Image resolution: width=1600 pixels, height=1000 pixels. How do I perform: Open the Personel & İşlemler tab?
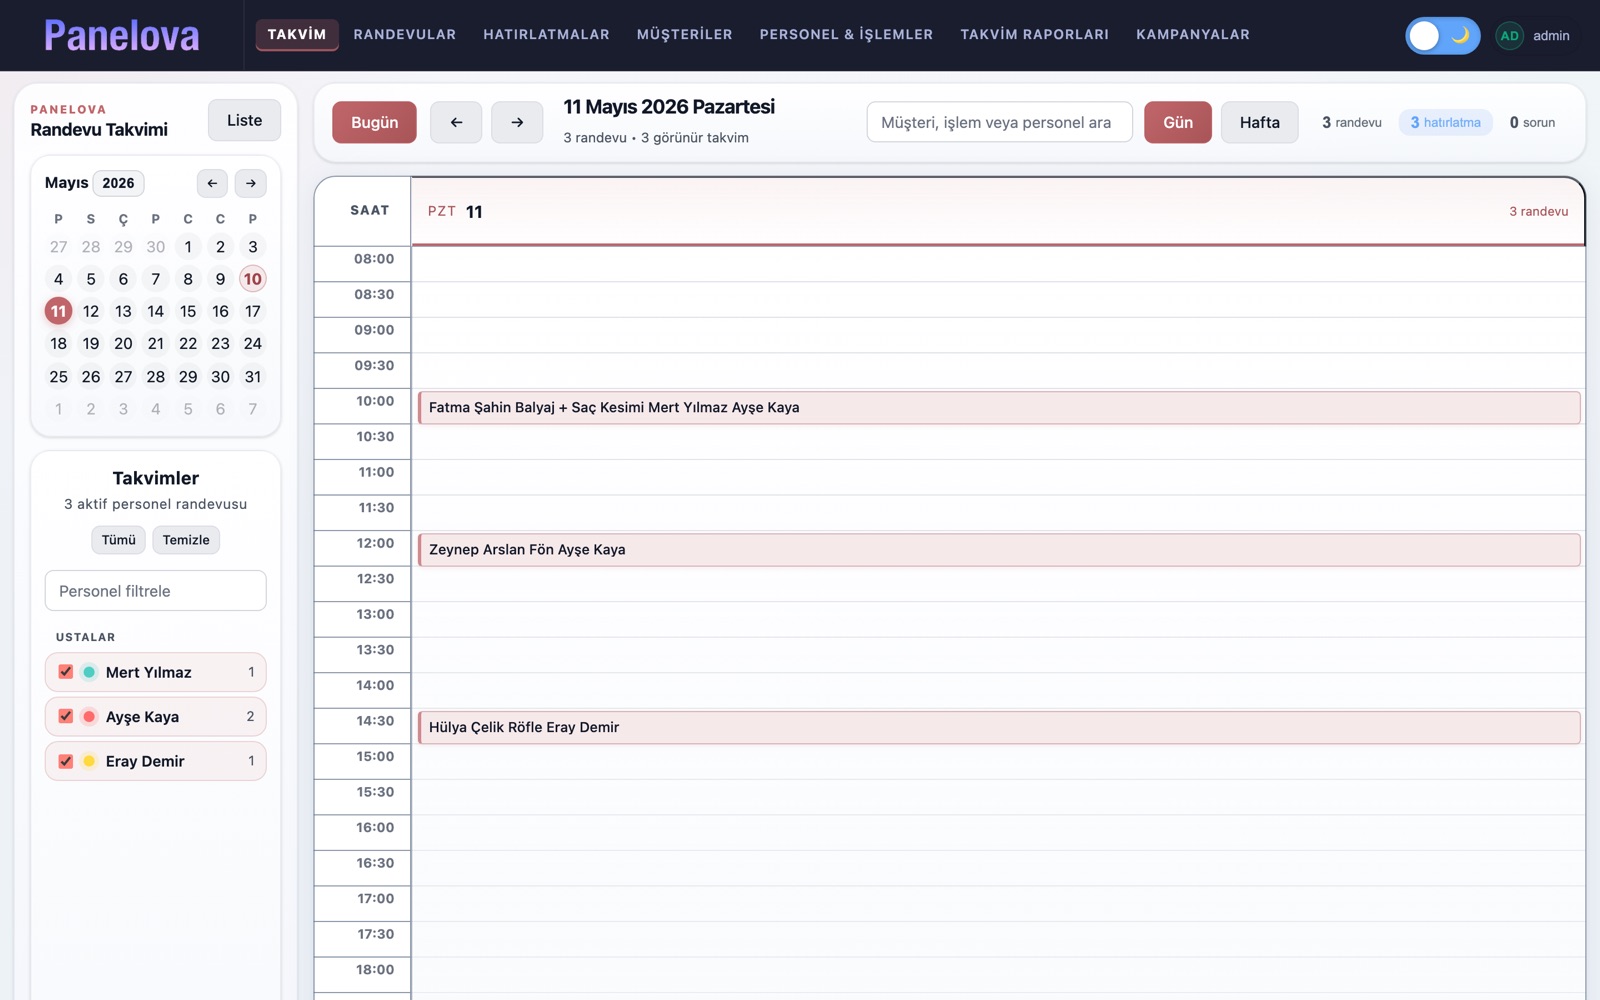(x=846, y=34)
